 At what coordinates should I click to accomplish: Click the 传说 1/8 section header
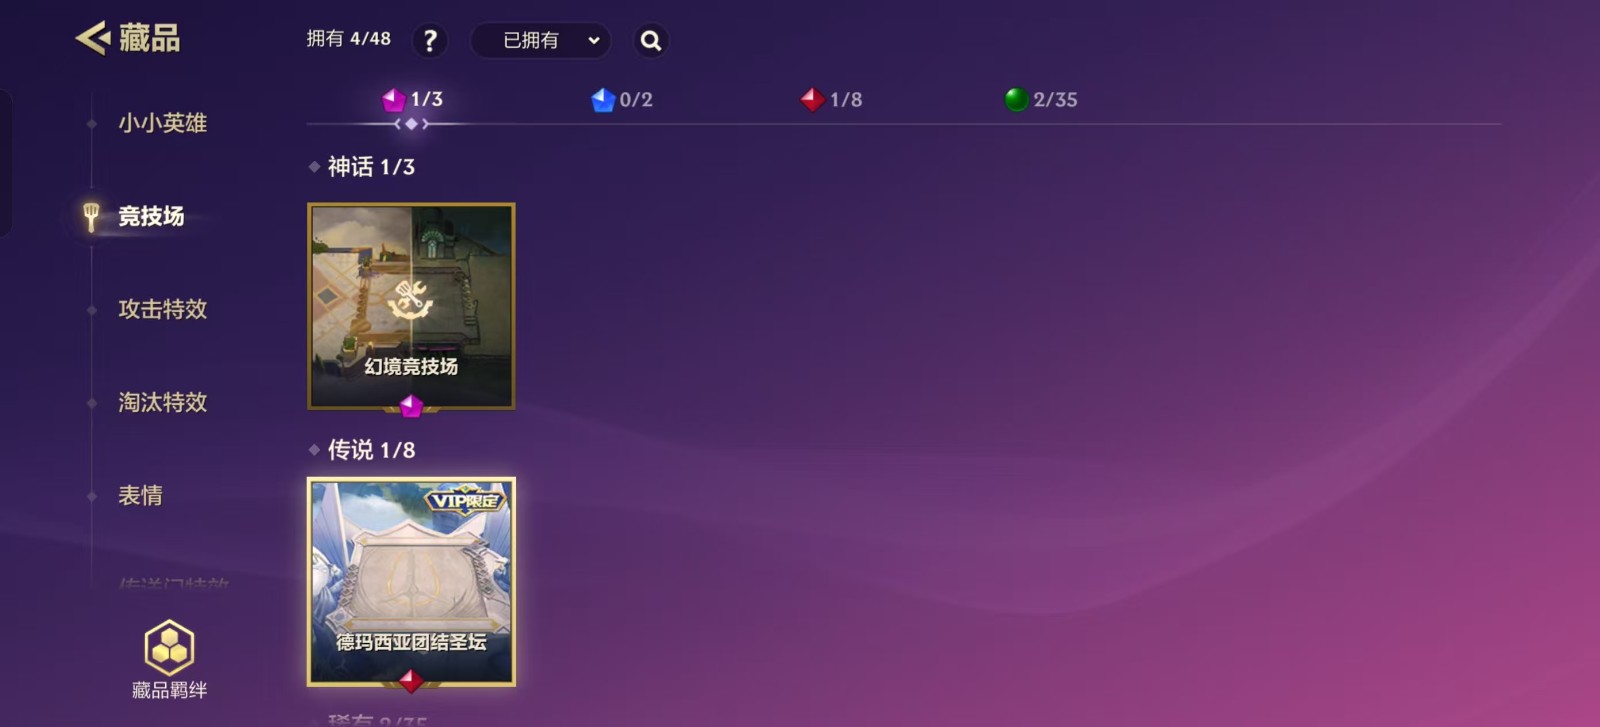point(371,450)
